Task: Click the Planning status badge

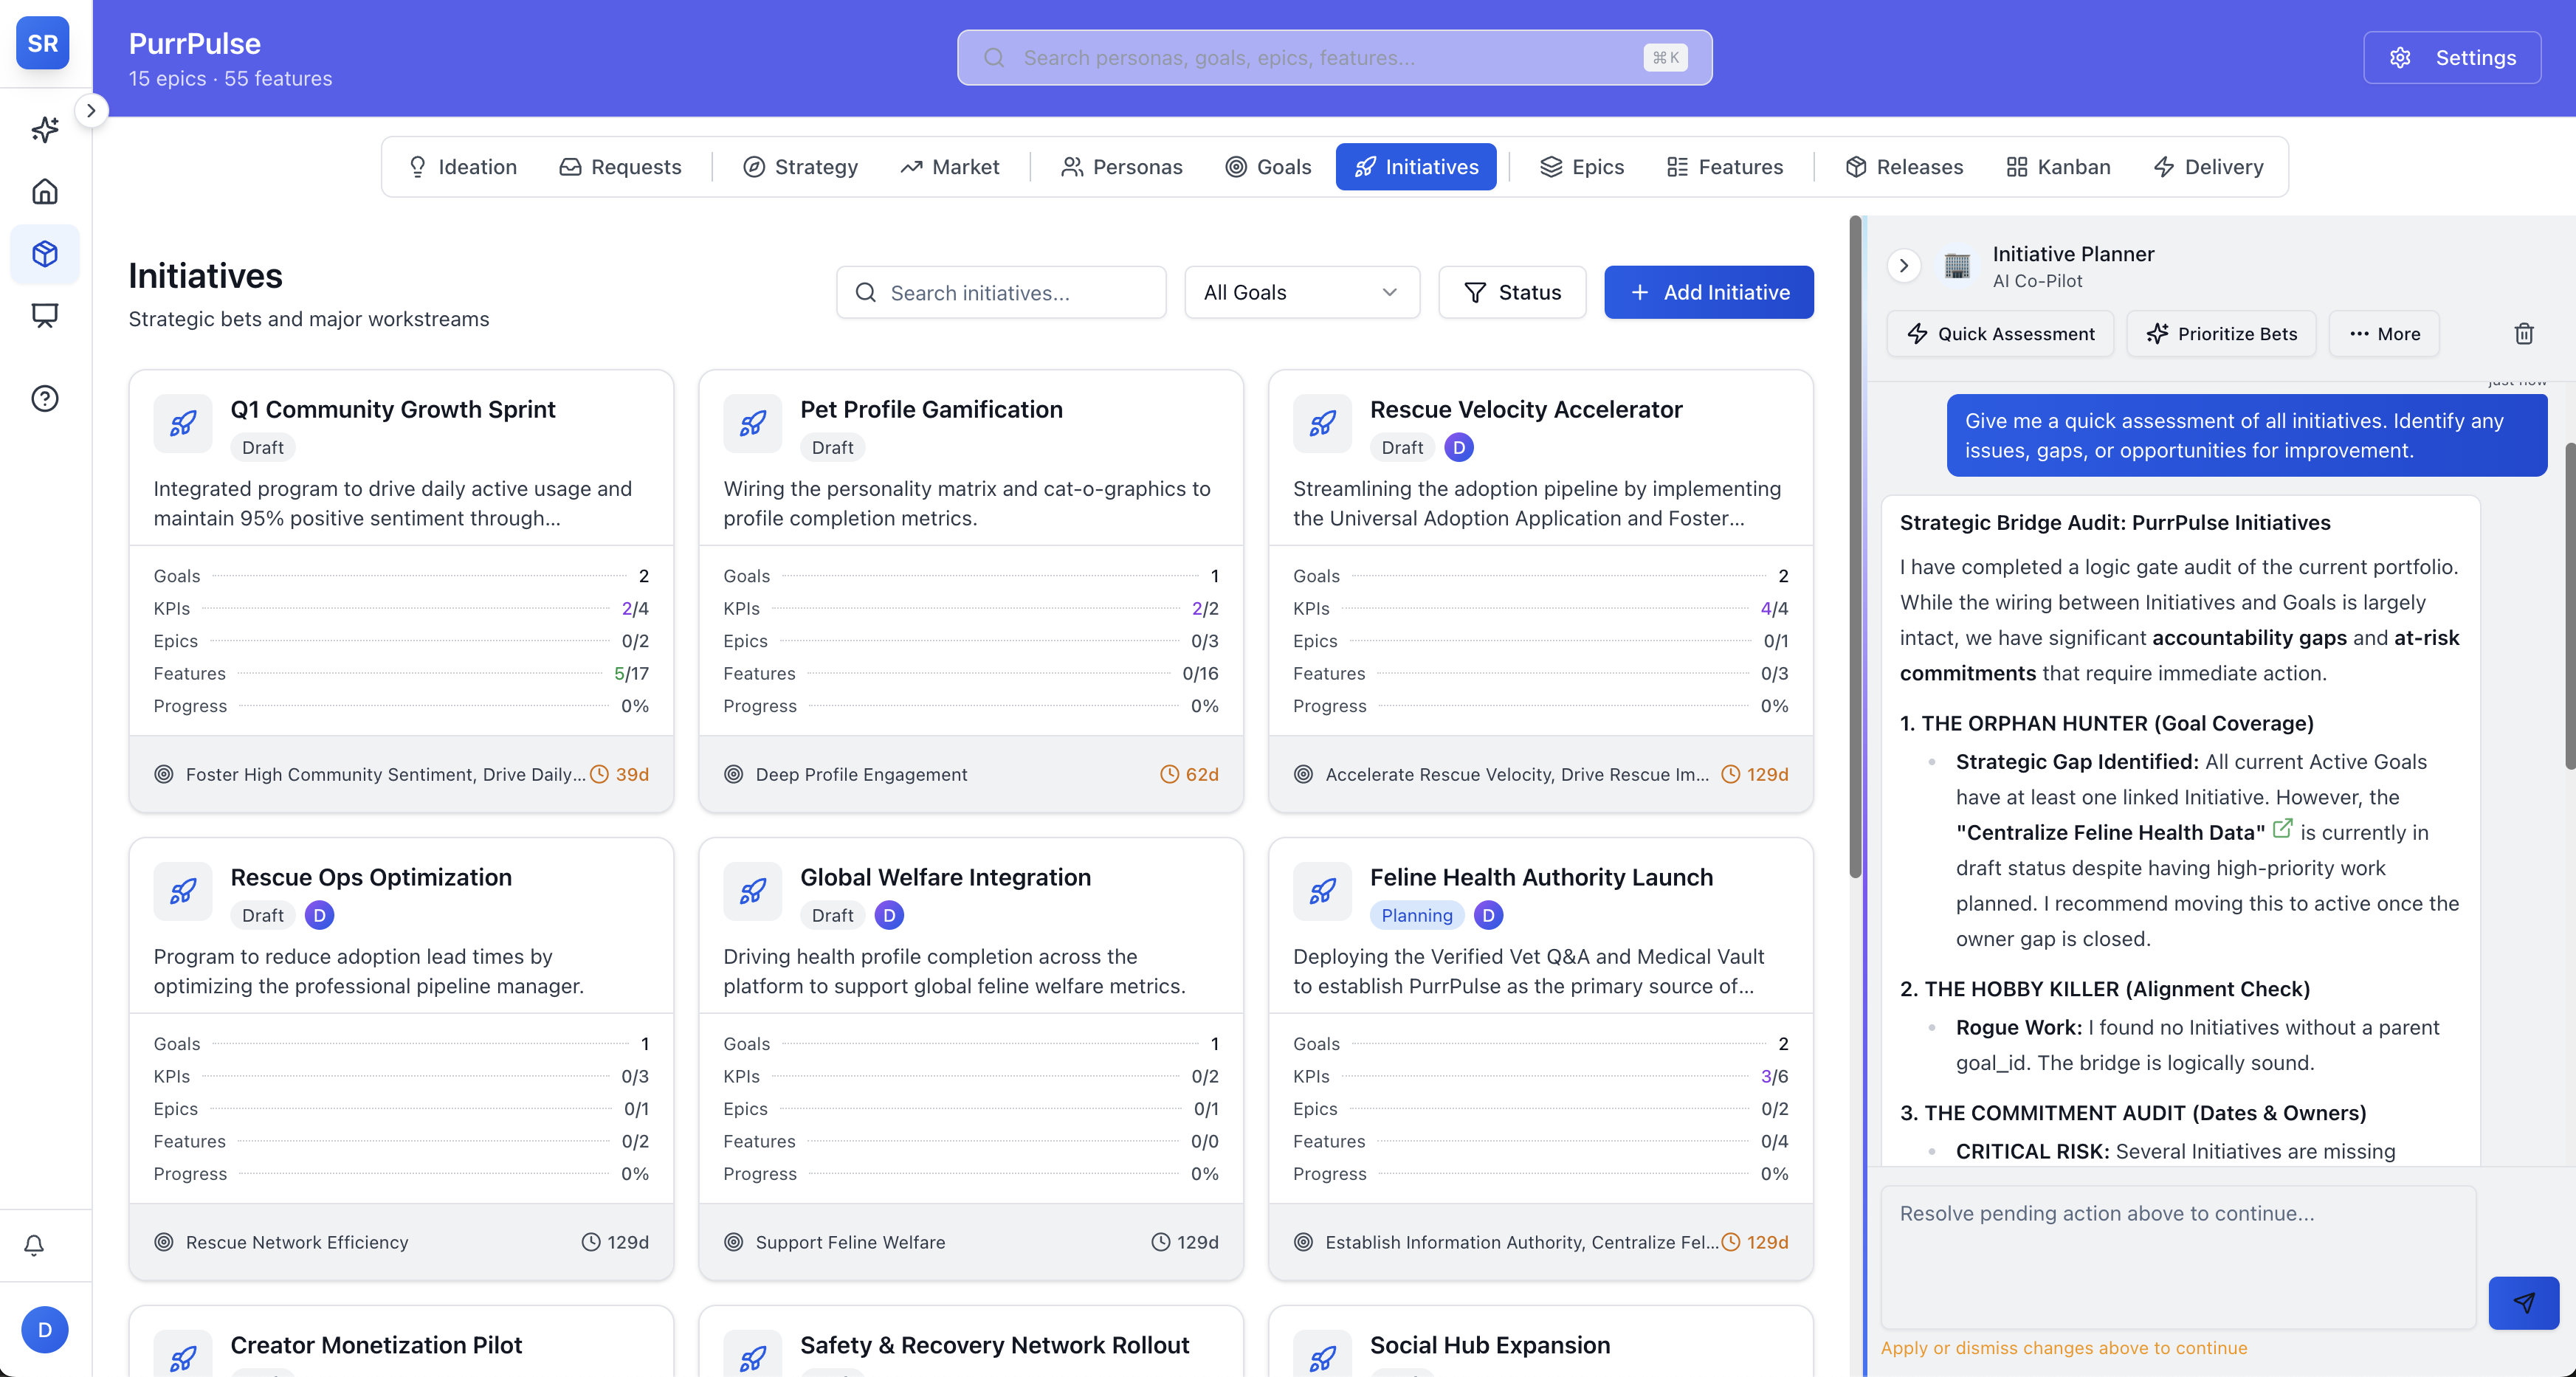Action: coord(1416,916)
